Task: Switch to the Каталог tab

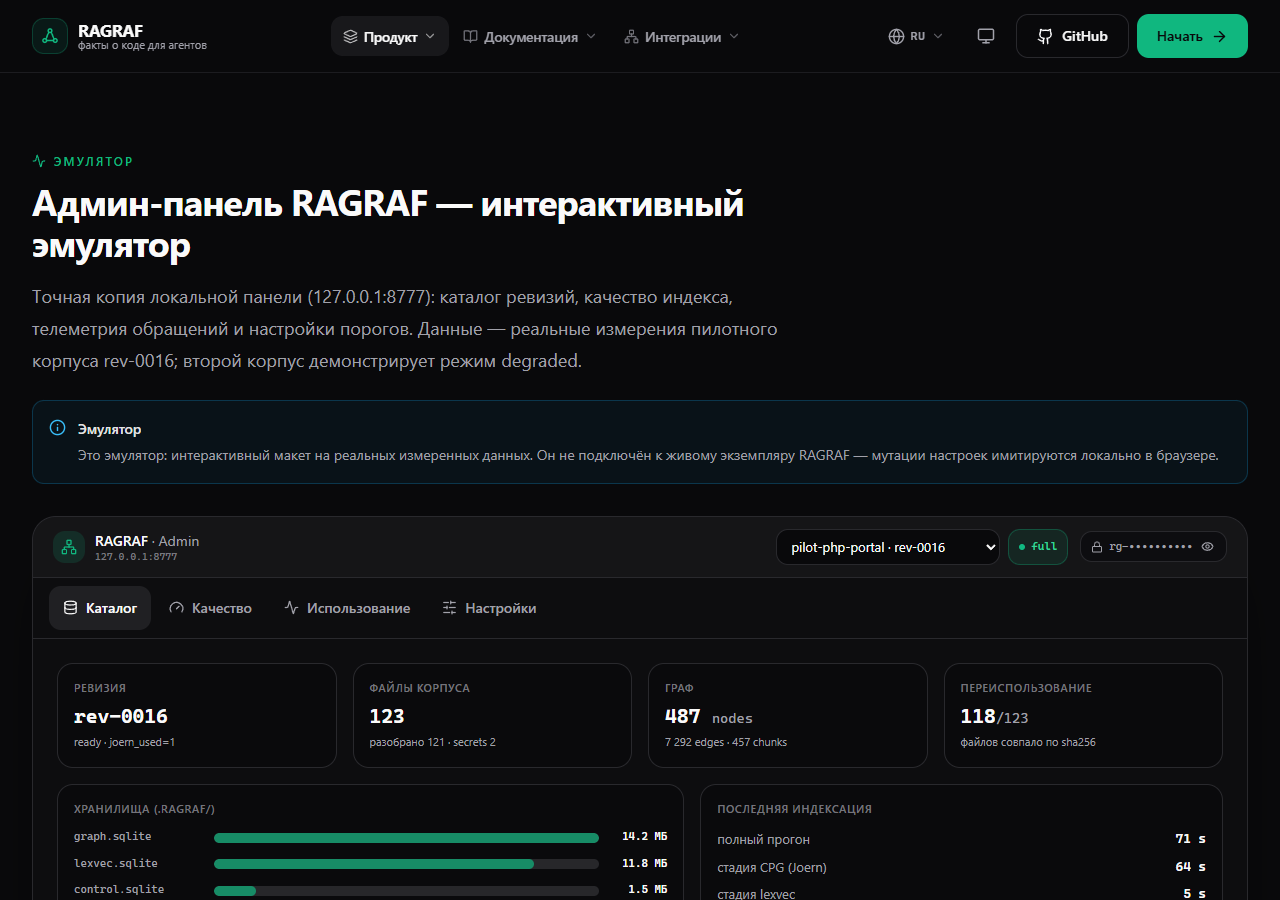Action: (100, 608)
